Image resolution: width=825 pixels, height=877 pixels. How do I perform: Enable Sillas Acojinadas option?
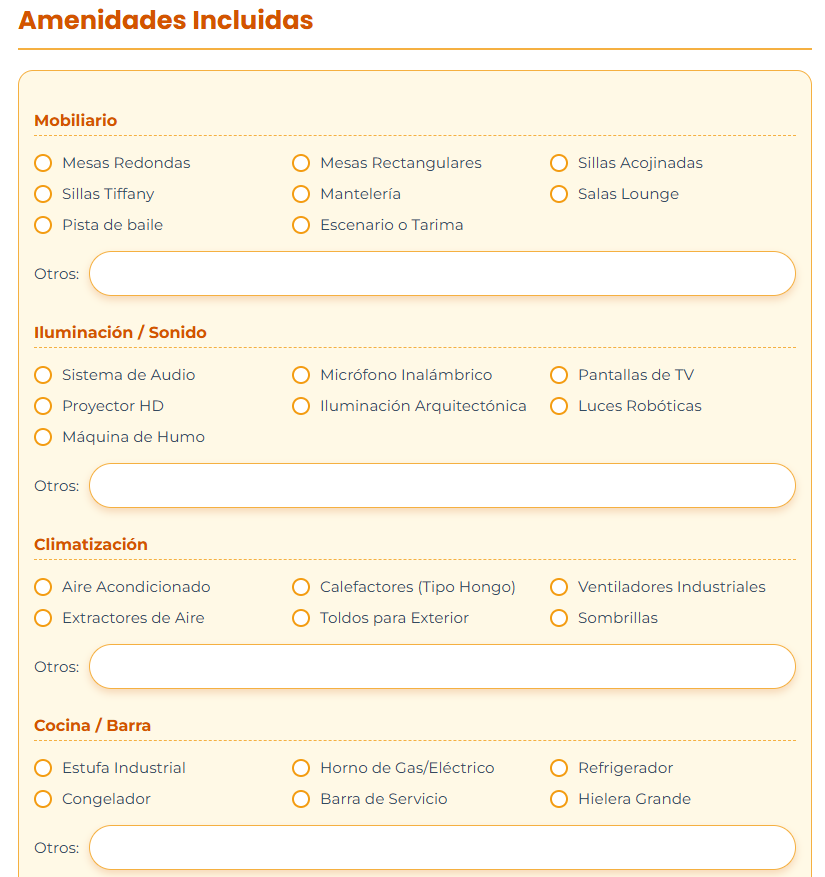click(559, 163)
